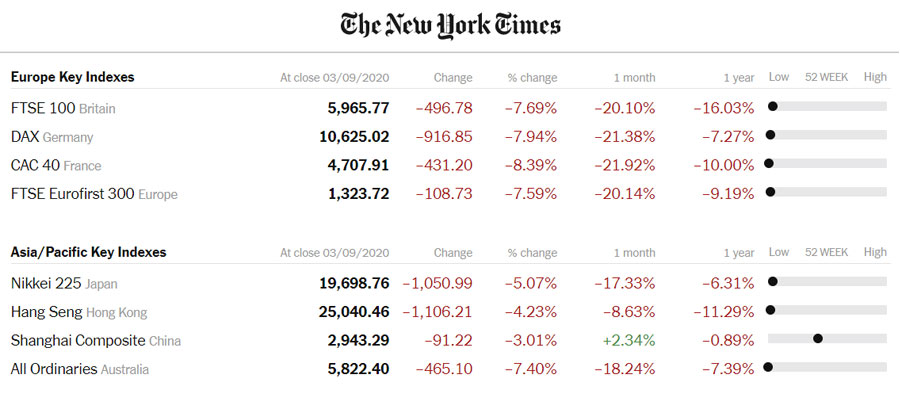
Task: Click Asia/Pacific table '1 year' column header
Action: click(x=739, y=253)
